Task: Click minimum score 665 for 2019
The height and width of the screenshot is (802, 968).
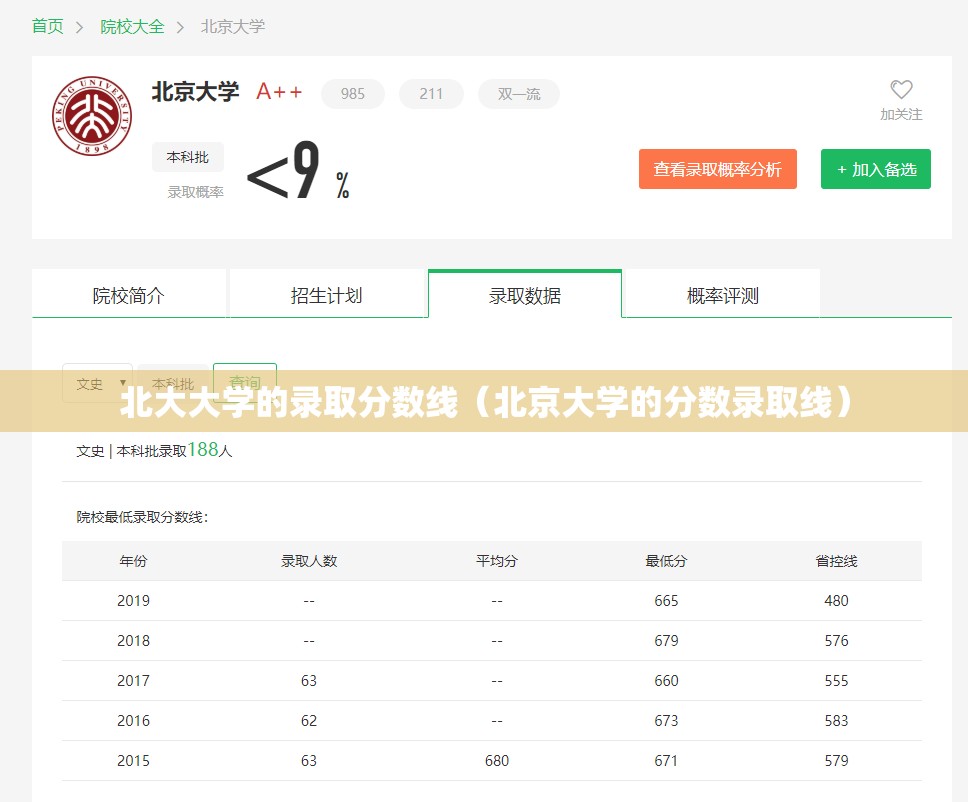Action: pyautogui.click(x=666, y=601)
